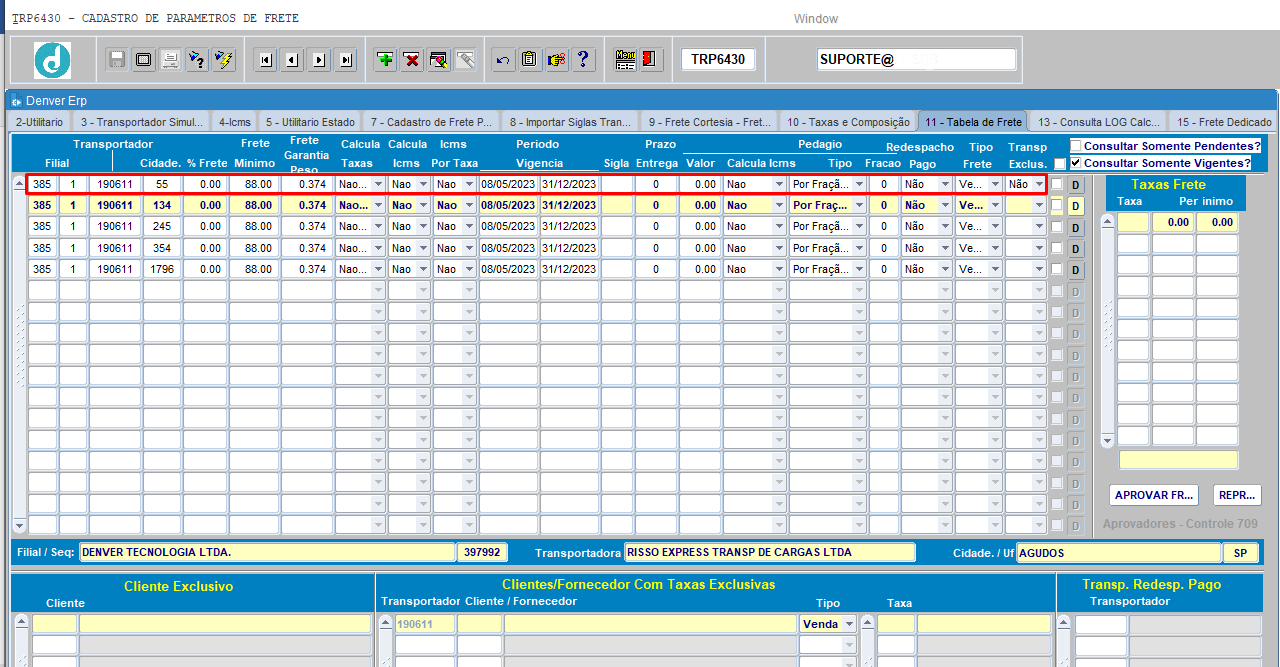This screenshot has width=1280, height=667.
Task: Click Taxas Frete scrollbar down arrow
Action: (1107, 441)
